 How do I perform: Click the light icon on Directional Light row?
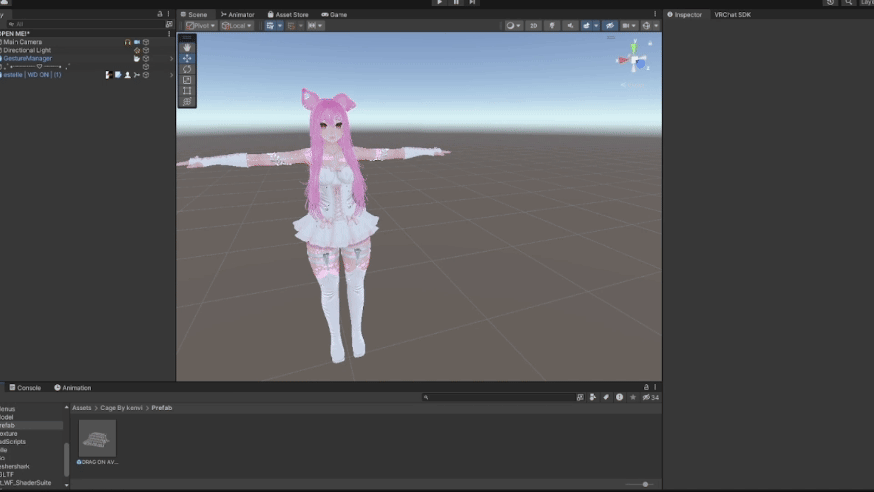click(x=137, y=50)
